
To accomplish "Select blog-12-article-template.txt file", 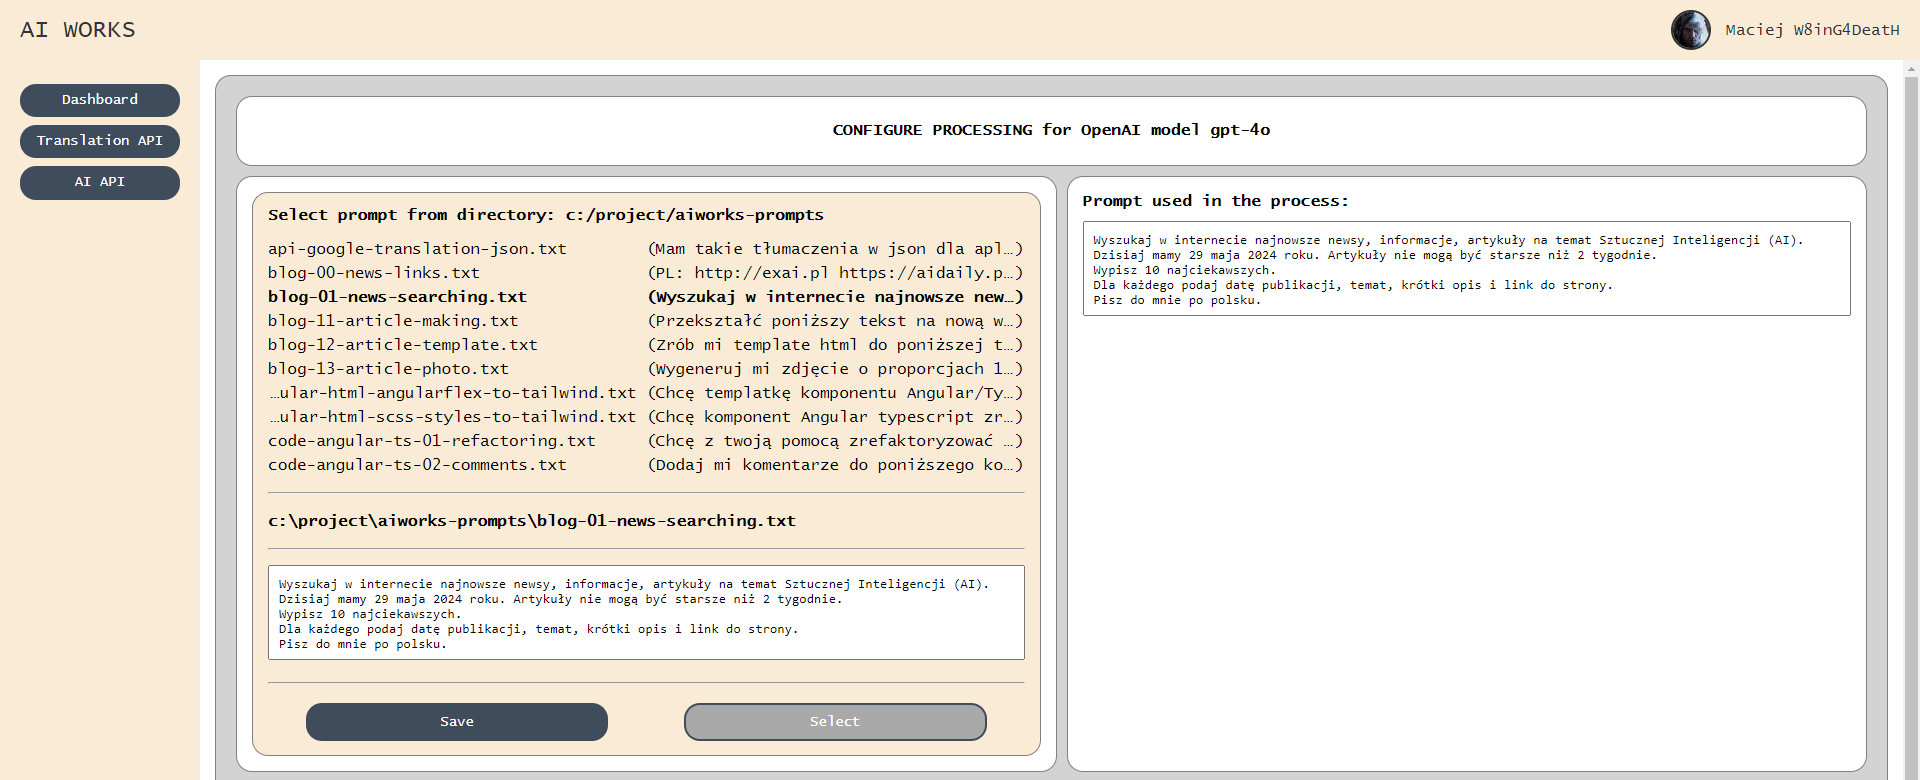I will (403, 345).
